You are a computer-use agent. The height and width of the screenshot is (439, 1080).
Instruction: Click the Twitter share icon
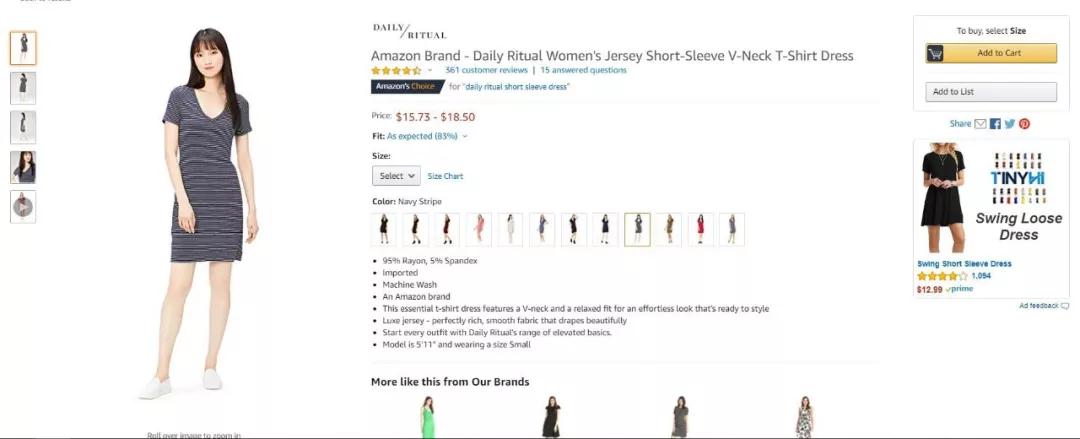click(1010, 124)
